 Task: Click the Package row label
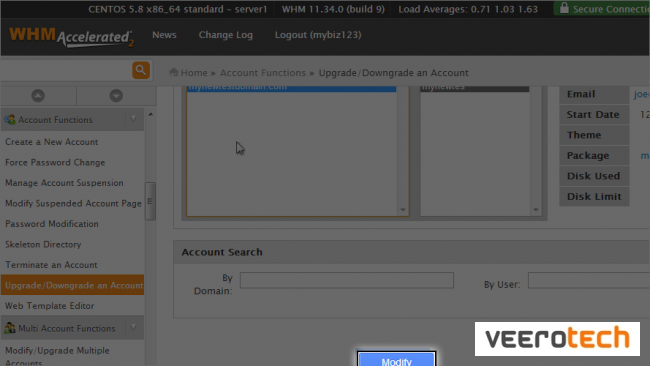click(594, 155)
